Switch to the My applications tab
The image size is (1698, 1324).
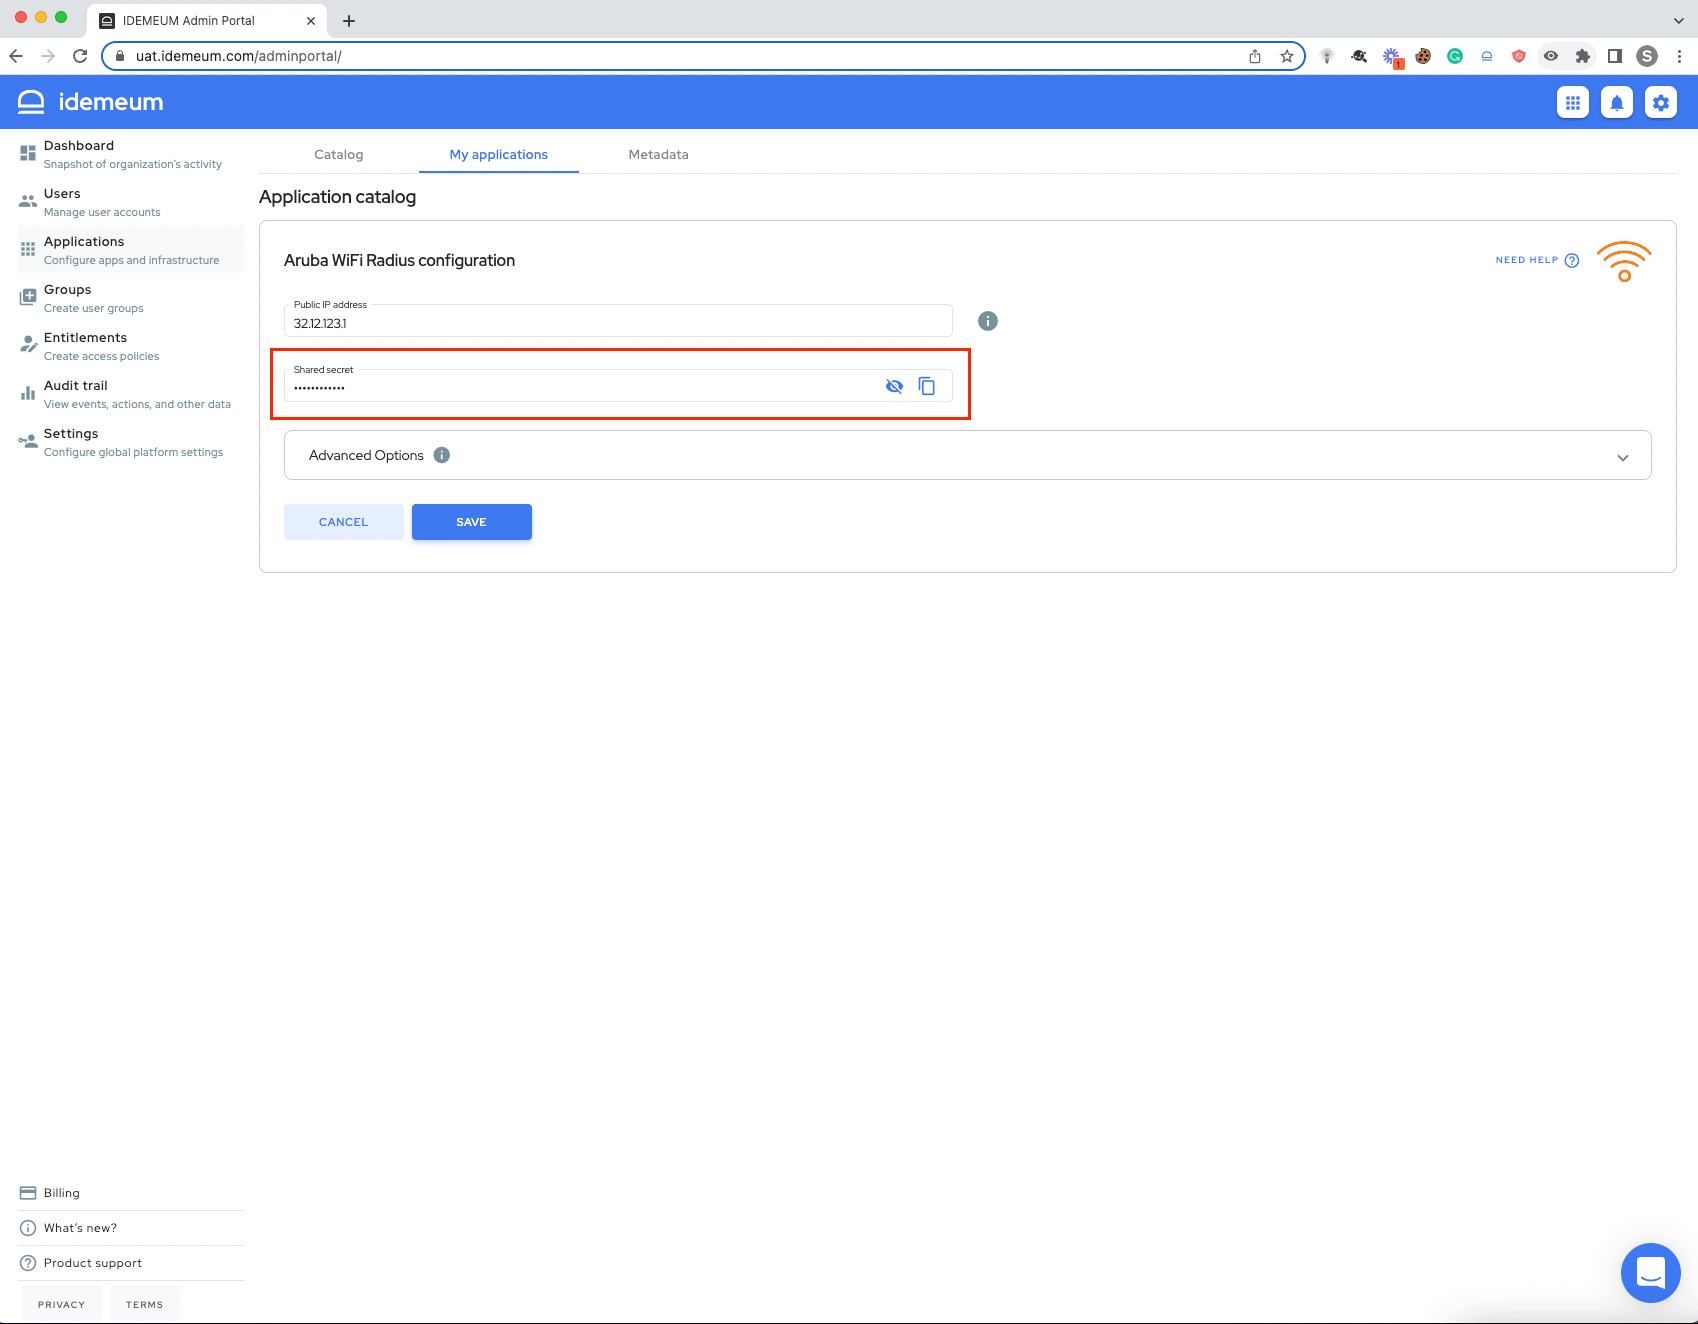click(499, 154)
